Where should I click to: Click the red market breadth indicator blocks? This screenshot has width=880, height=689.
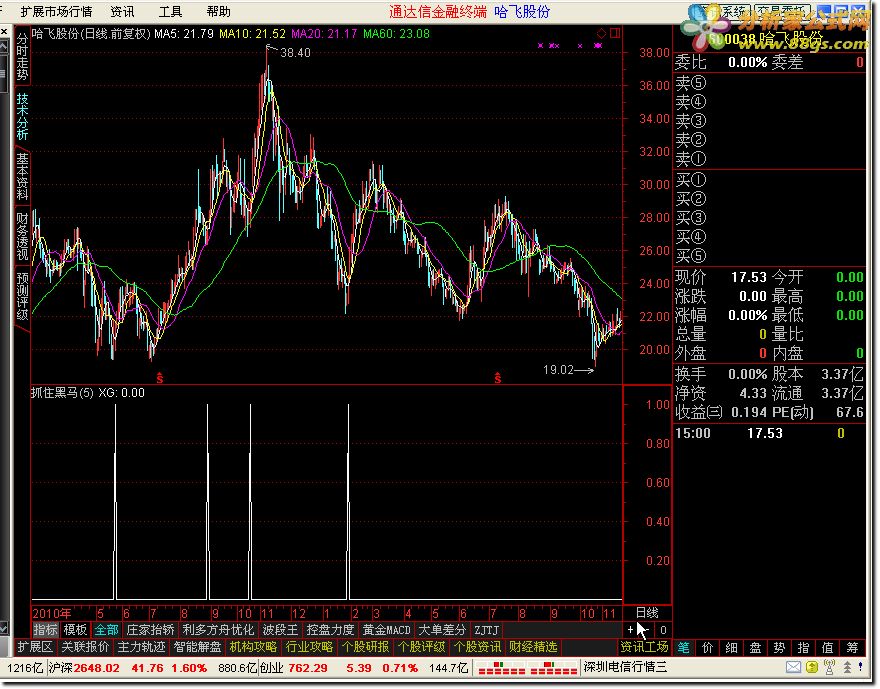528,668
